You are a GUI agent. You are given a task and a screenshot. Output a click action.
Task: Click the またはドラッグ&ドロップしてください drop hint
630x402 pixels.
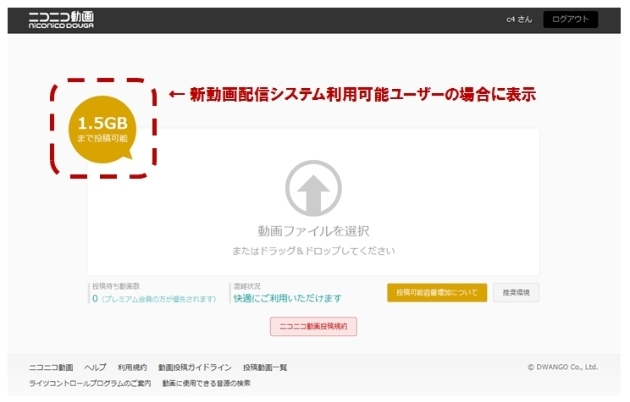313,251
